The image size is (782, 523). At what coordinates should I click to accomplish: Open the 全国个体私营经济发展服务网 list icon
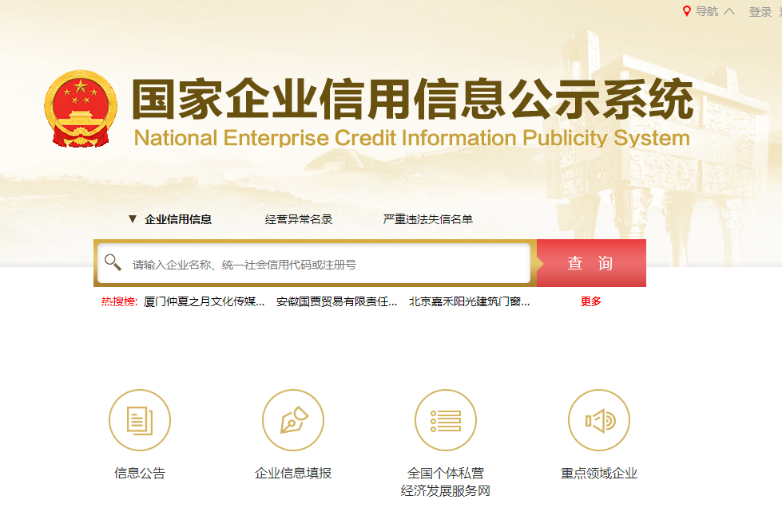coord(445,420)
